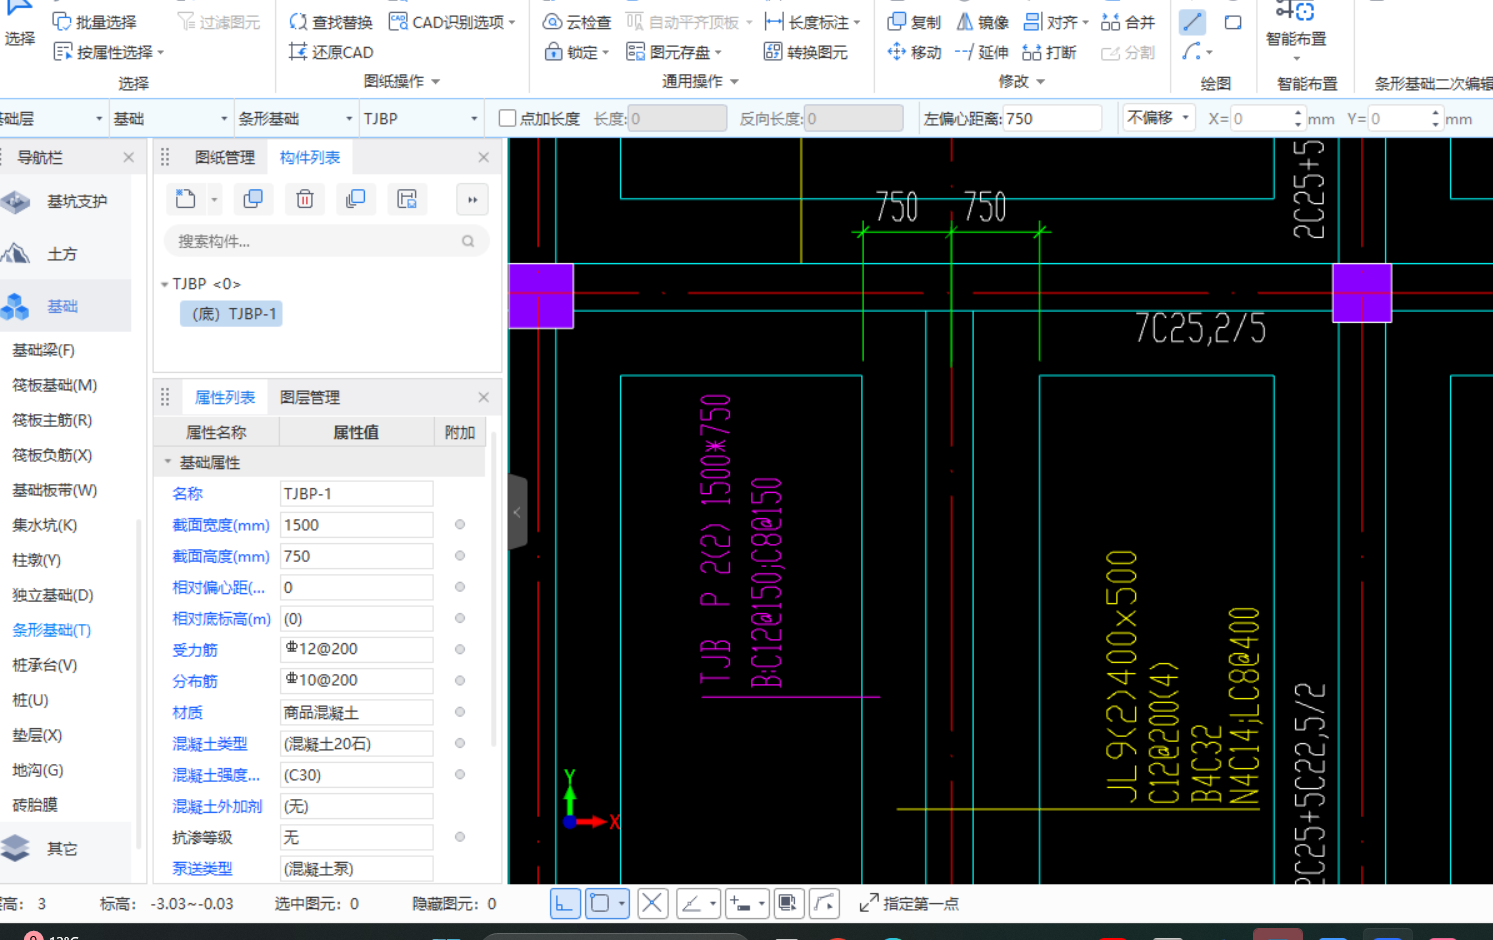The height and width of the screenshot is (940, 1493).
Task: Switch to the 属性列表 tab
Action: pos(225,398)
